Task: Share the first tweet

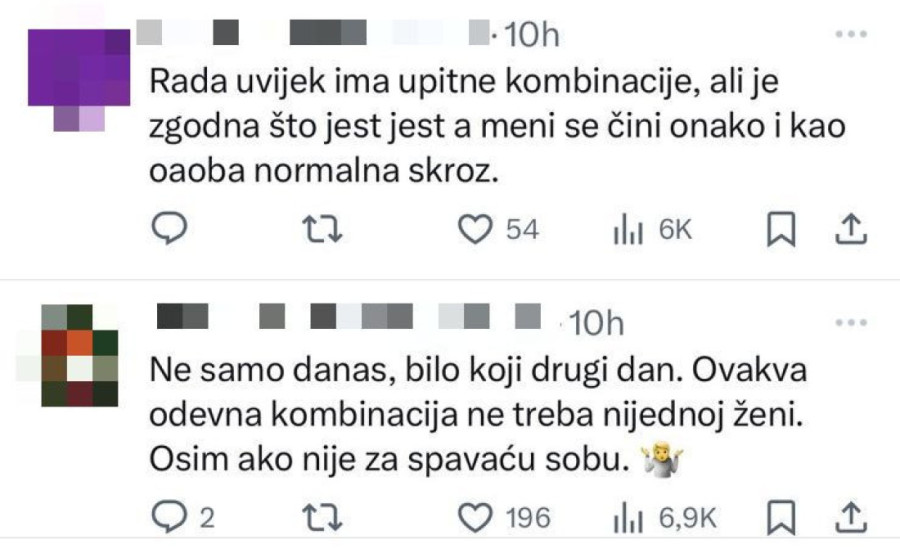Action: tap(848, 230)
